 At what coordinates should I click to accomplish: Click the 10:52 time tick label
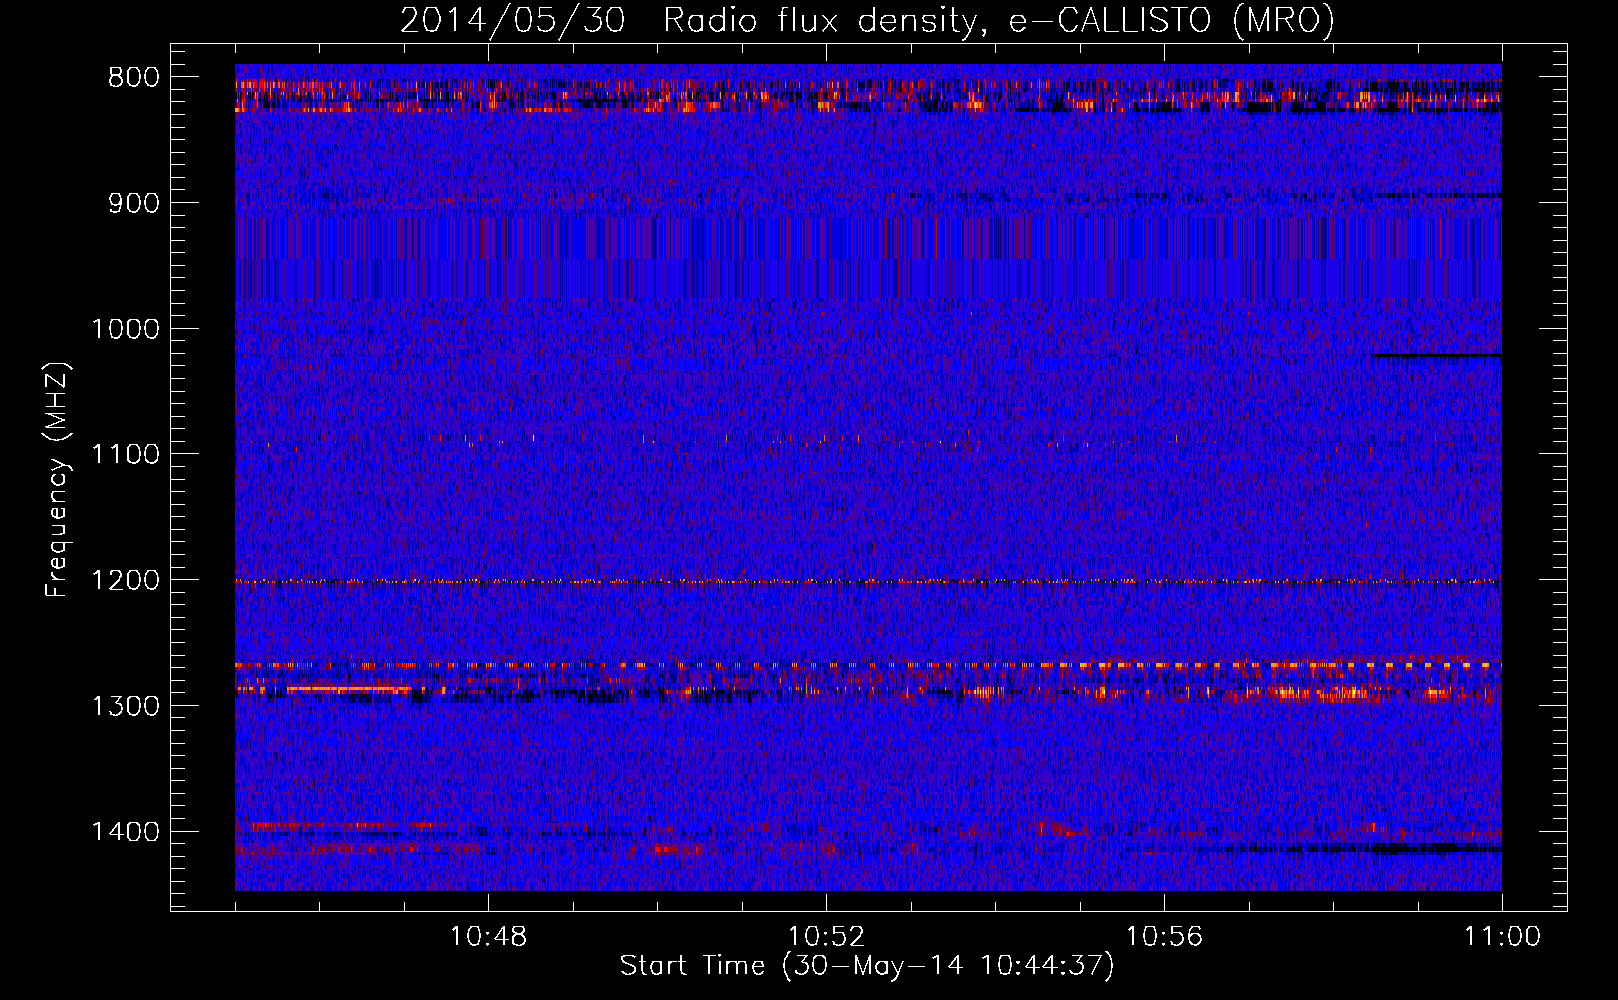[x=826, y=937]
